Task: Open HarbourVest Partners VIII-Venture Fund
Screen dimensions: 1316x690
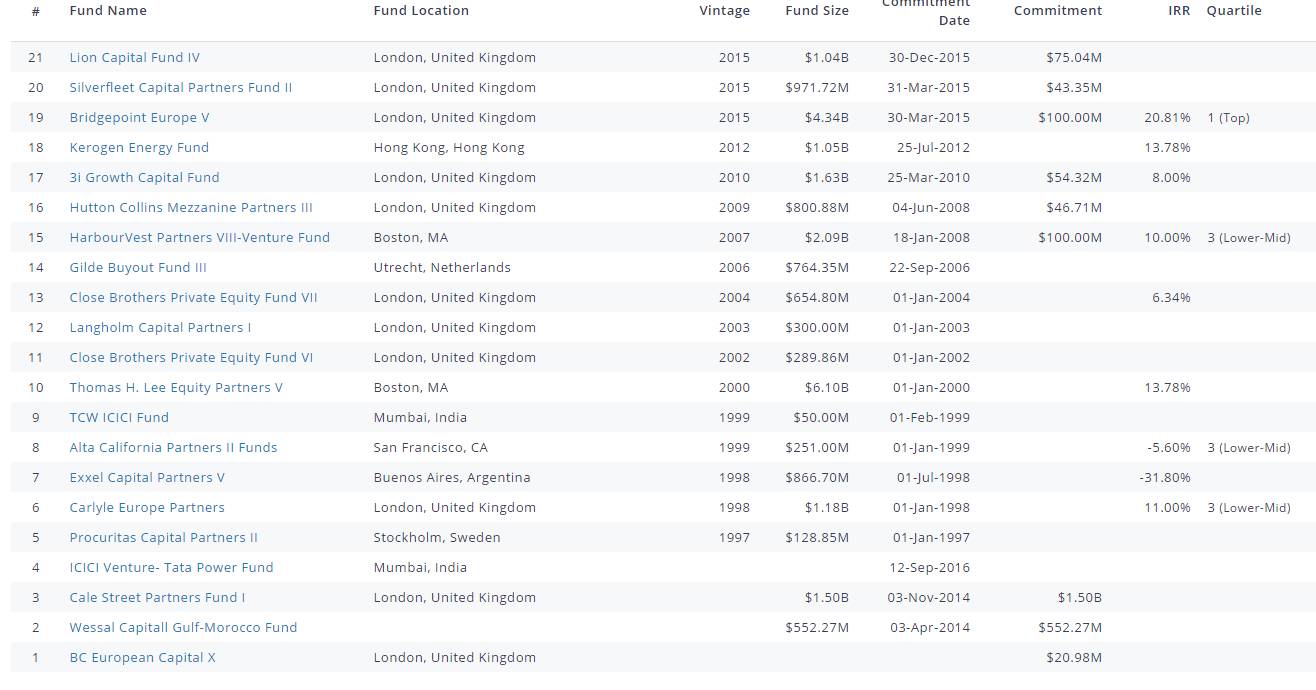Action: coord(199,237)
